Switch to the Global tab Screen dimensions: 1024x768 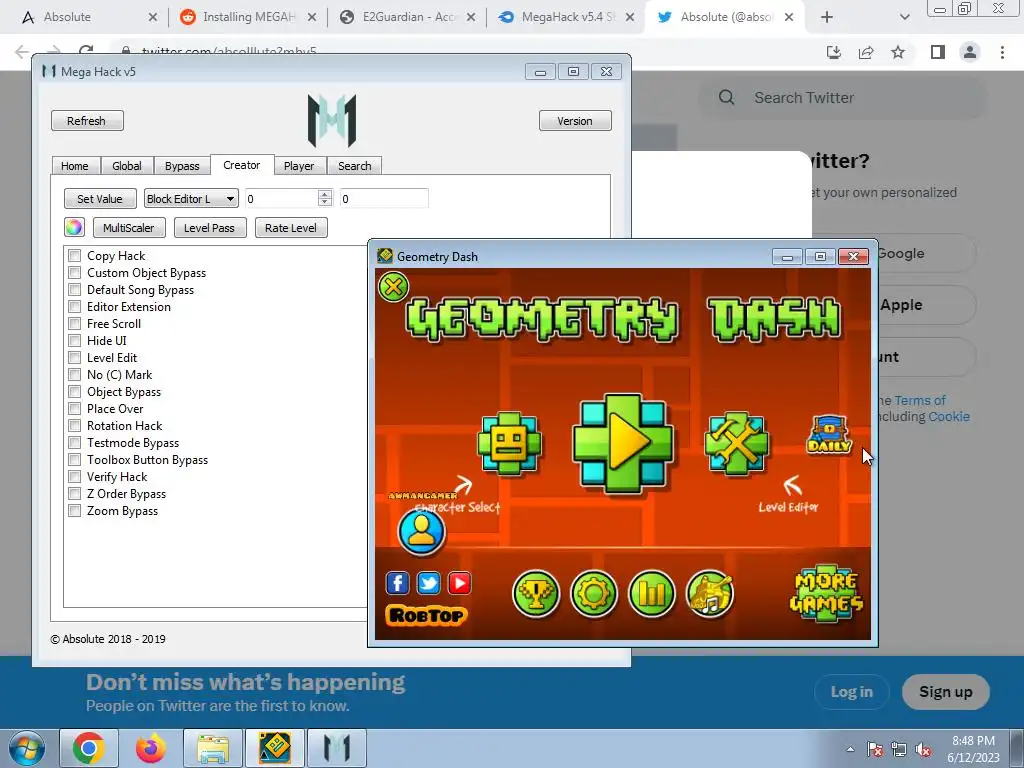(127, 166)
